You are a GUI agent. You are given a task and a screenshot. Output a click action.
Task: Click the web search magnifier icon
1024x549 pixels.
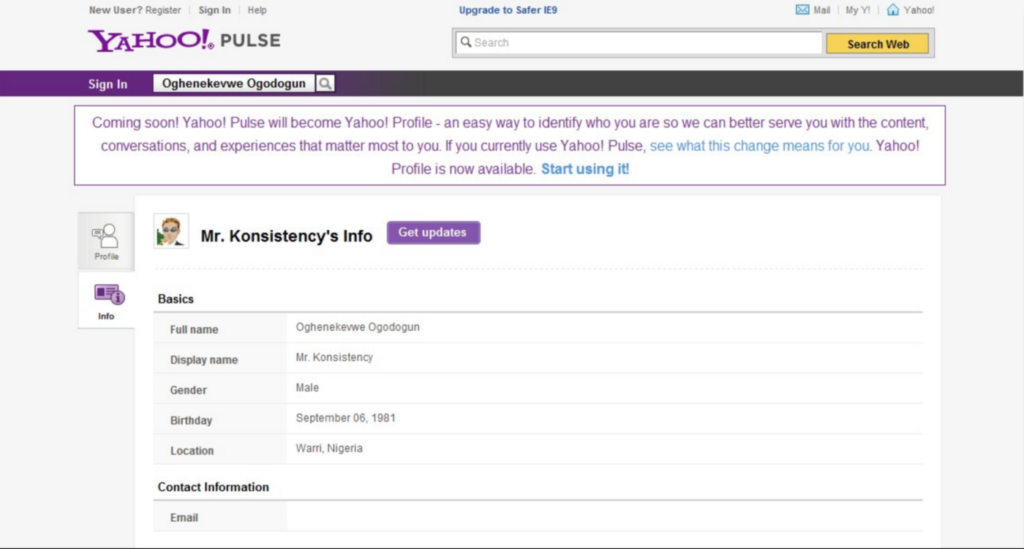(466, 42)
